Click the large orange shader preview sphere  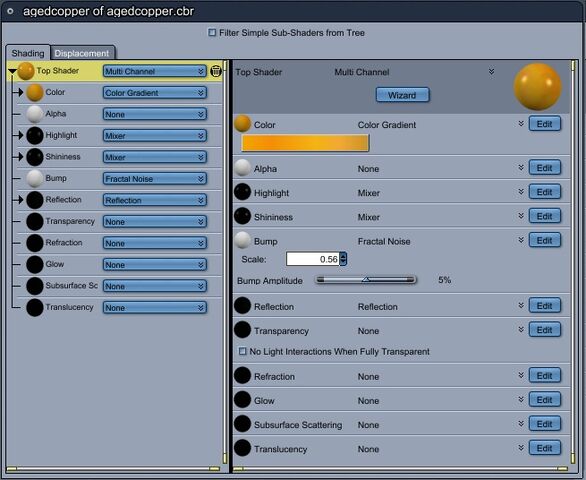(x=537, y=87)
